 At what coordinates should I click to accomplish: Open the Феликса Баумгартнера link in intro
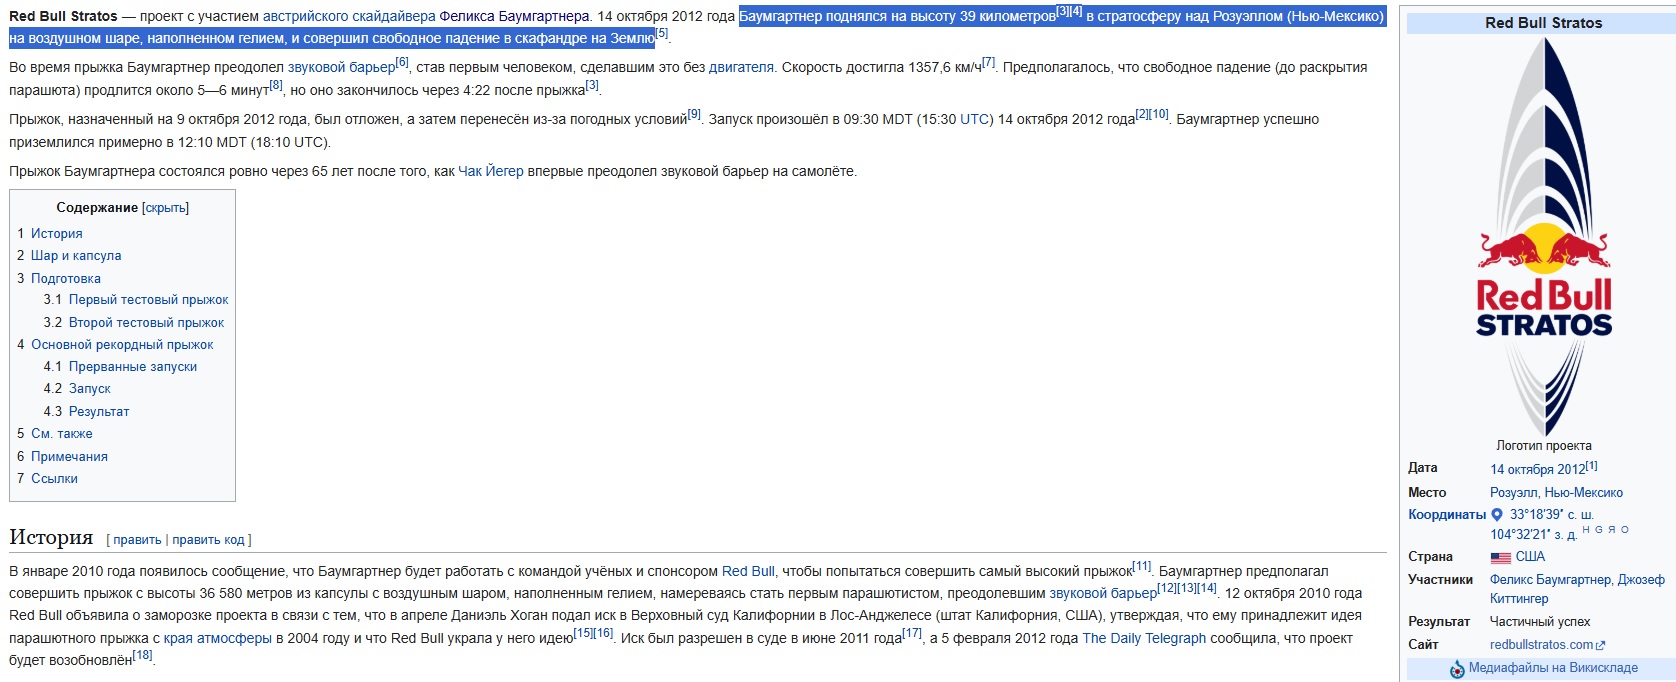[514, 17]
